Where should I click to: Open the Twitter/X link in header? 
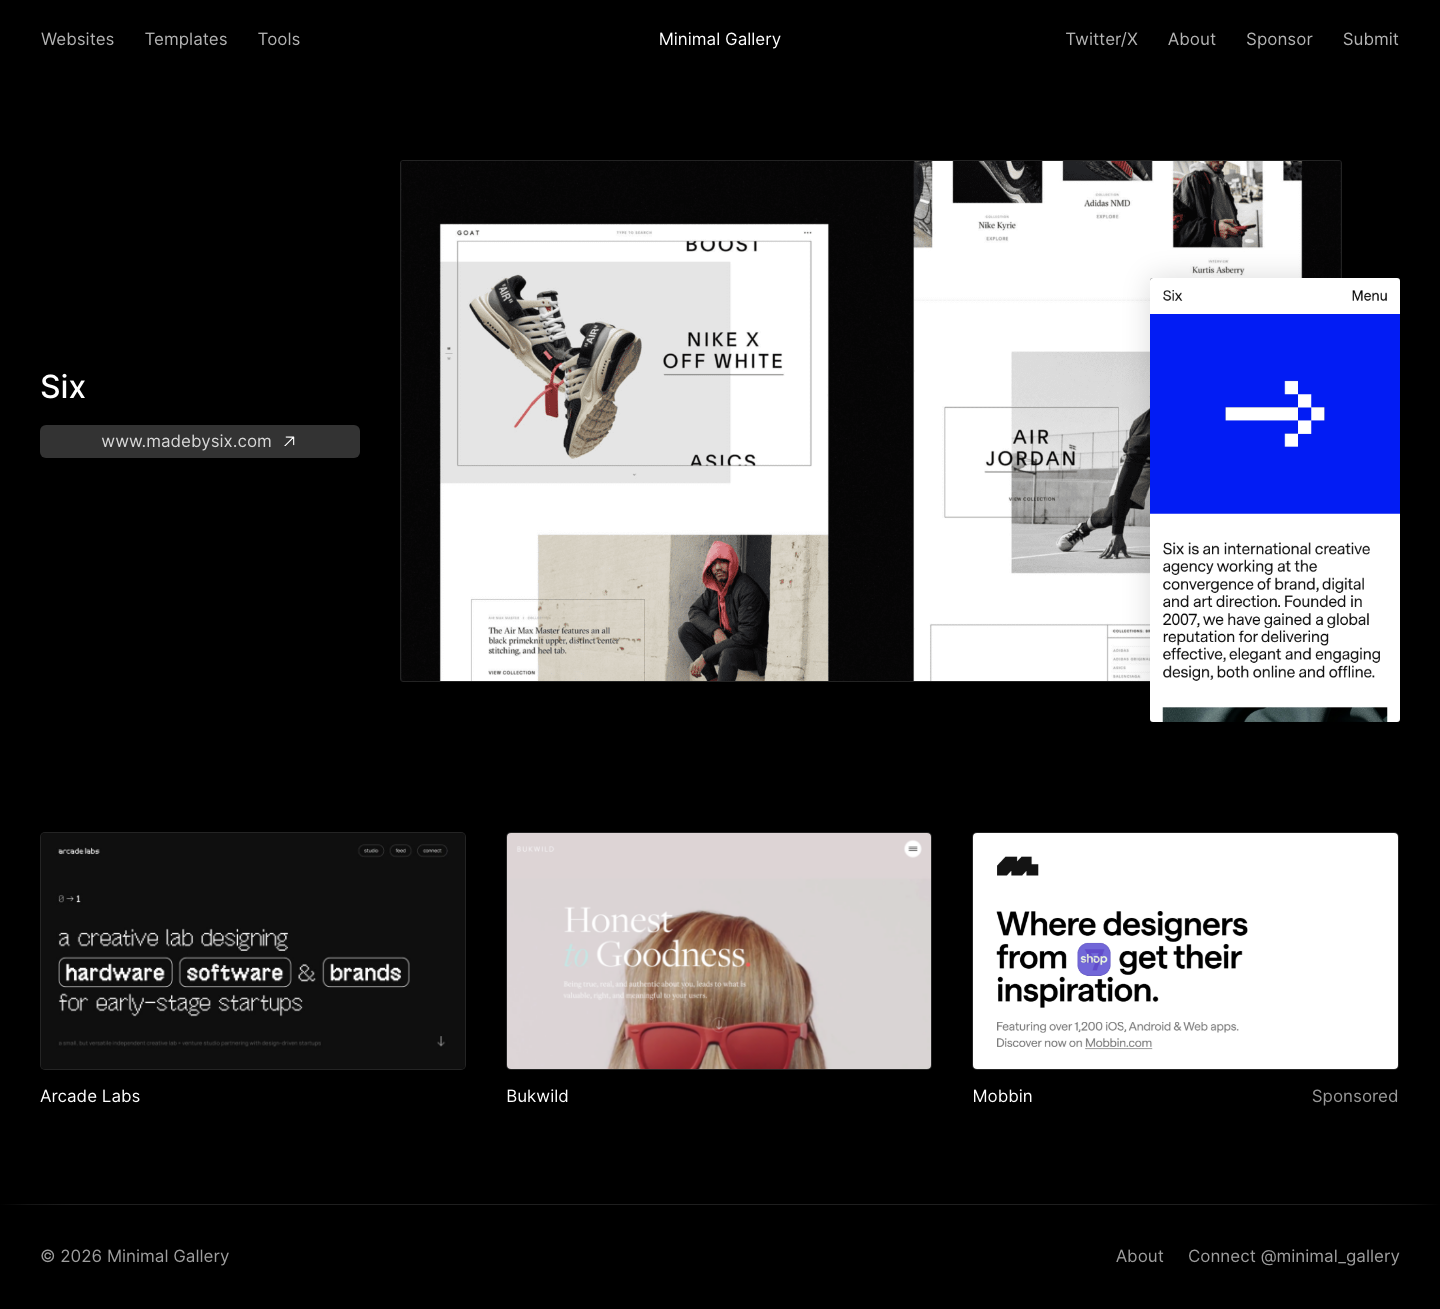tap(1101, 39)
